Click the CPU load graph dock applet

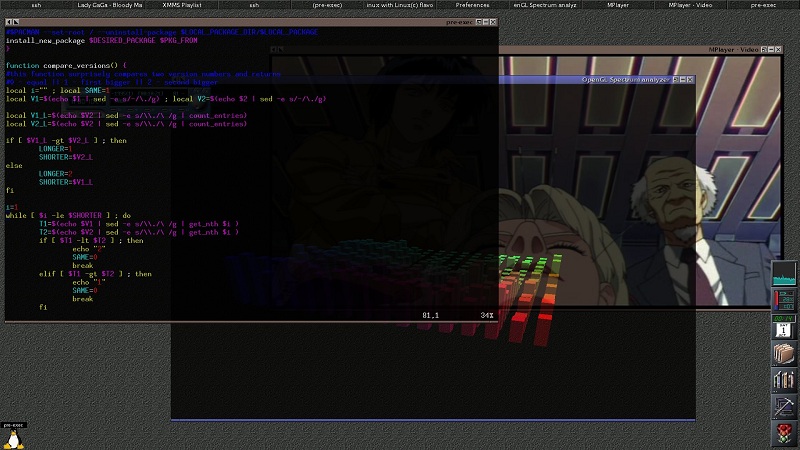[x=784, y=270]
